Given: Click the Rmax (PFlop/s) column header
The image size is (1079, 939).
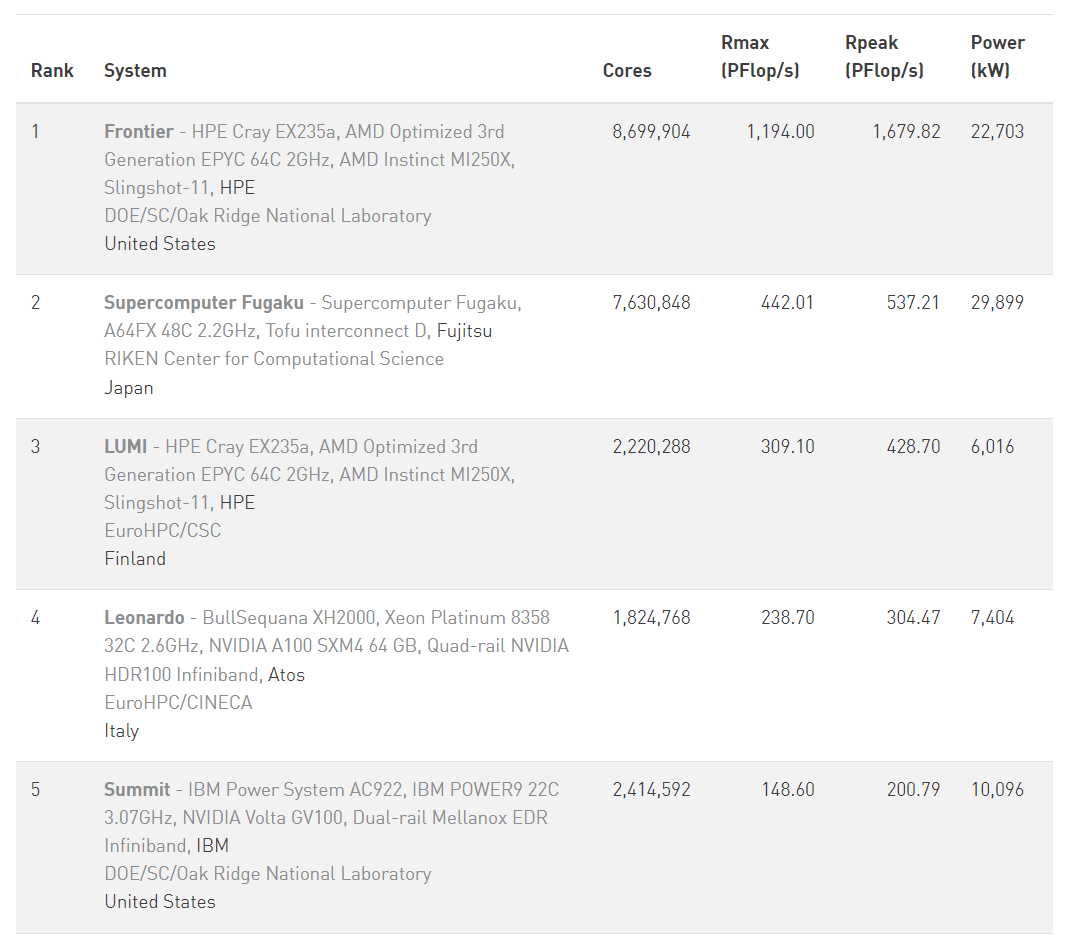Looking at the screenshot, I should coord(760,56).
